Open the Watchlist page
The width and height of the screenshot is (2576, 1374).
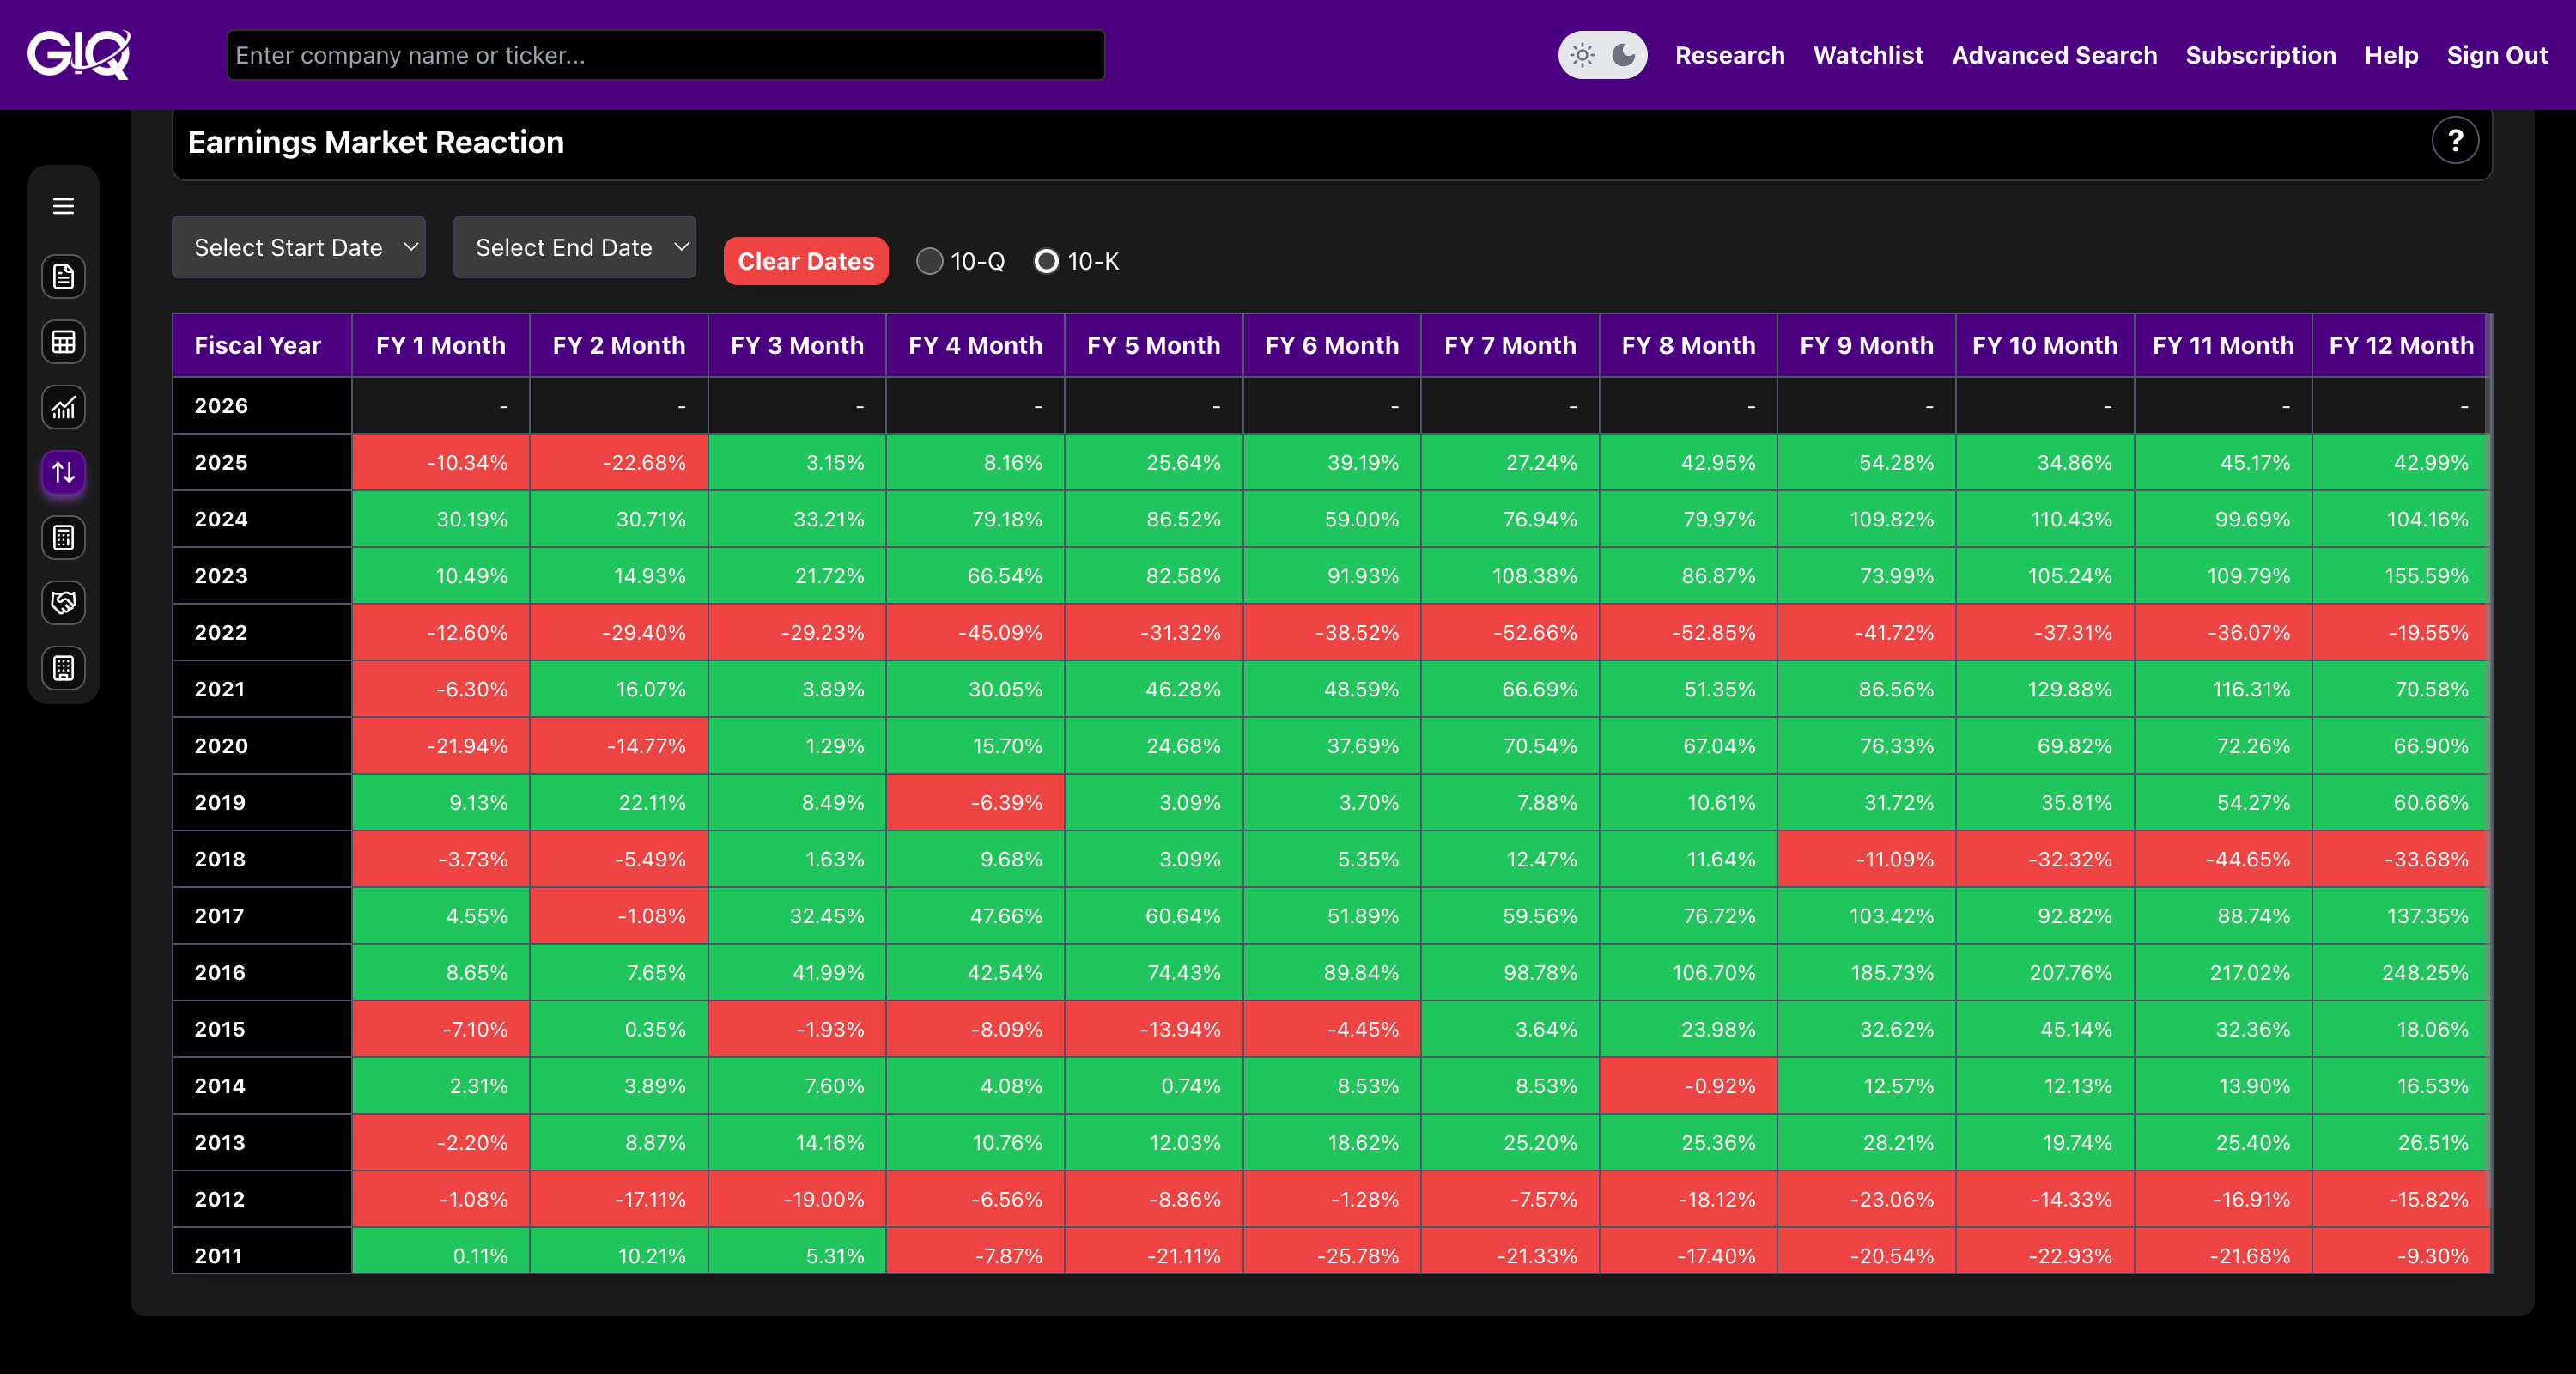coord(1868,55)
